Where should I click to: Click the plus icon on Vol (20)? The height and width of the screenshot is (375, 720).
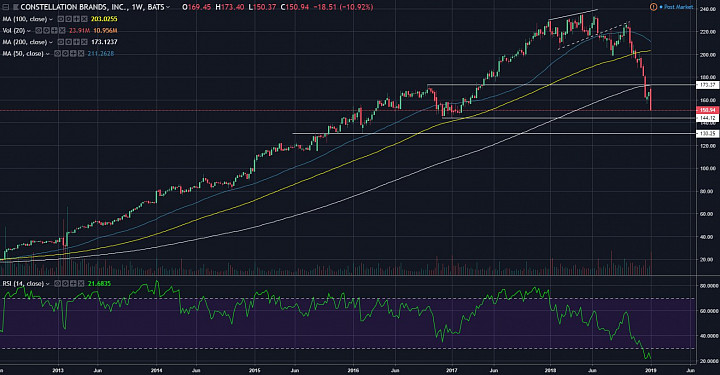tap(54, 30)
